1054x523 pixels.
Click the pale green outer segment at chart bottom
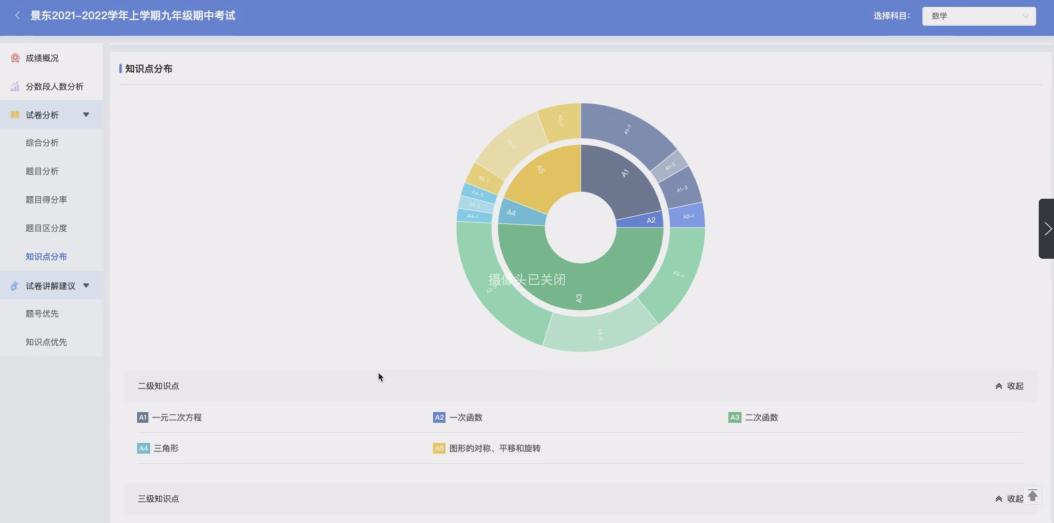point(600,329)
